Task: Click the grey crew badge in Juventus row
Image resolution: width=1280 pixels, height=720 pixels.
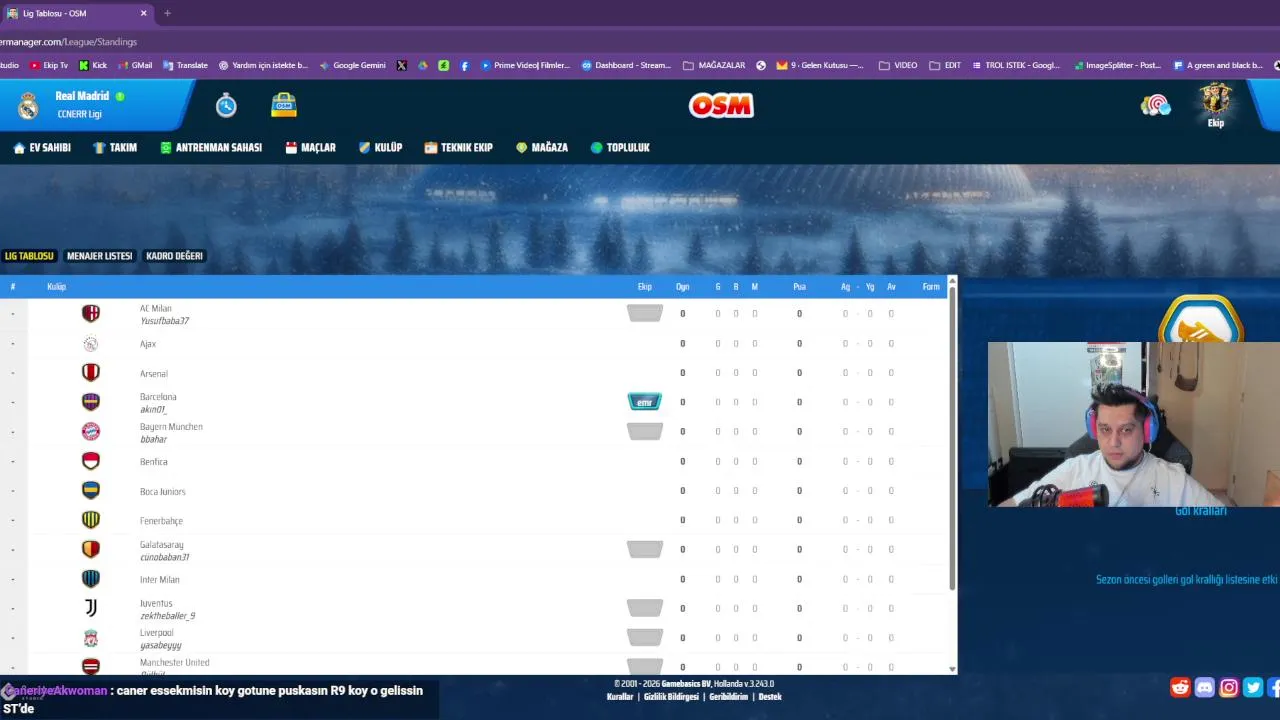Action: [x=645, y=608]
